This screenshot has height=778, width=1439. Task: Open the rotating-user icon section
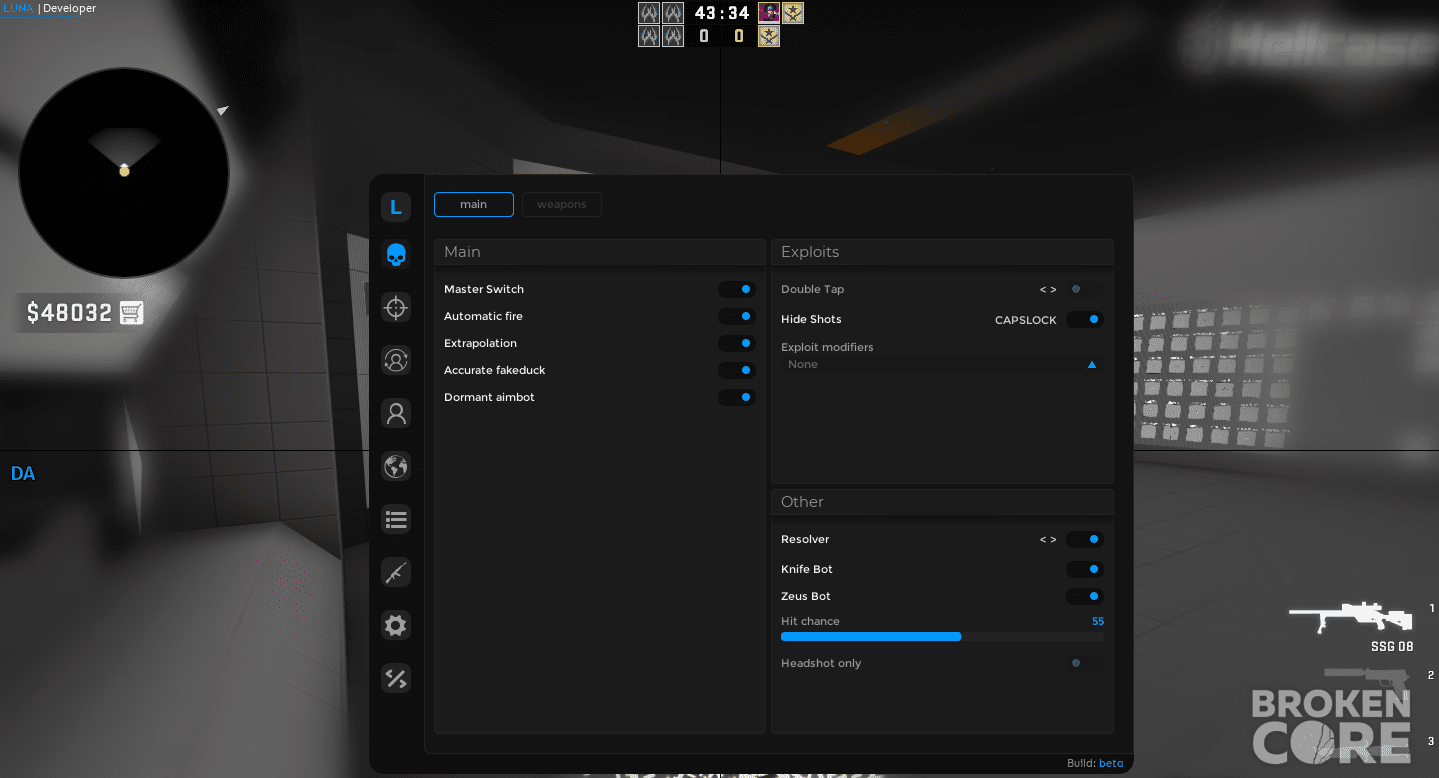pyautogui.click(x=396, y=360)
